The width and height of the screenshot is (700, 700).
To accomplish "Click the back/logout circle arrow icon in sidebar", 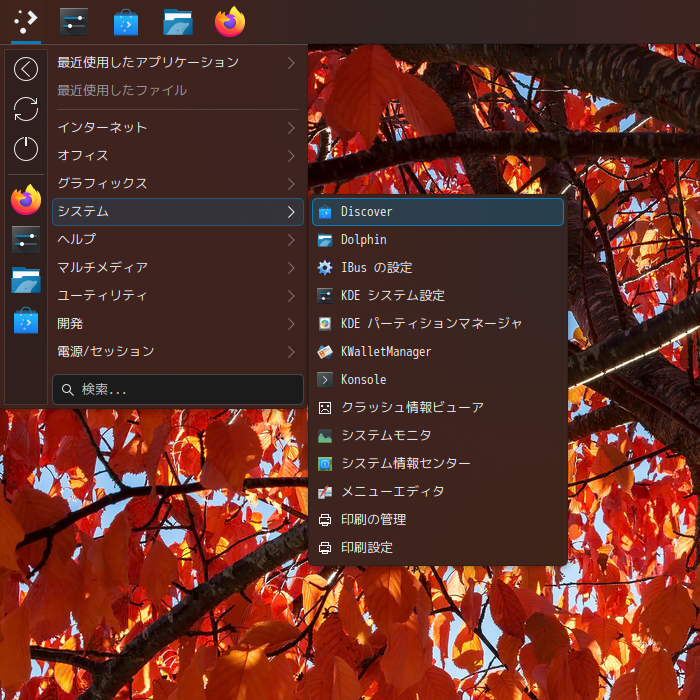I will pyautogui.click(x=26, y=69).
